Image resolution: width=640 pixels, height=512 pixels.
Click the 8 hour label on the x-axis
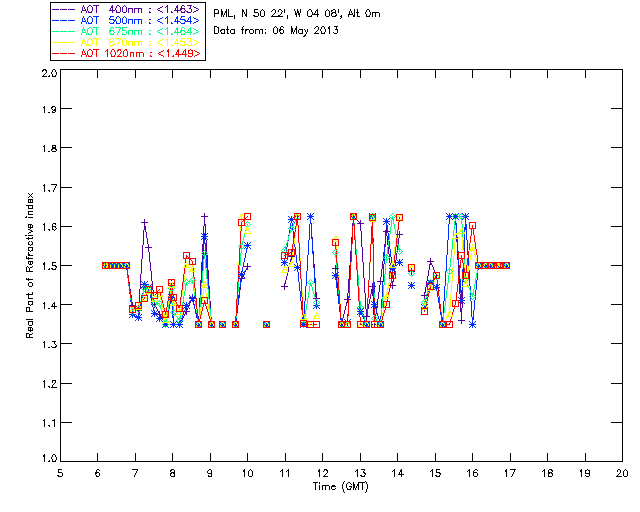pyautogui.click(x=173, y=473)
